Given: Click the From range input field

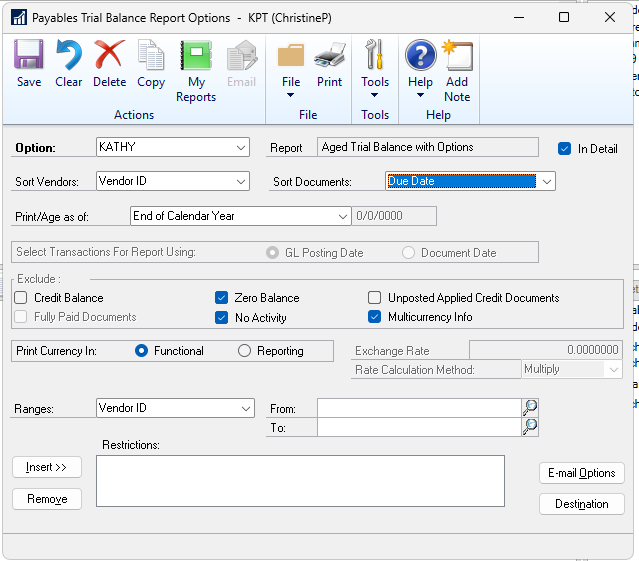Looking at the screenshot, I should pyautogui.click(x=419, y=408).
